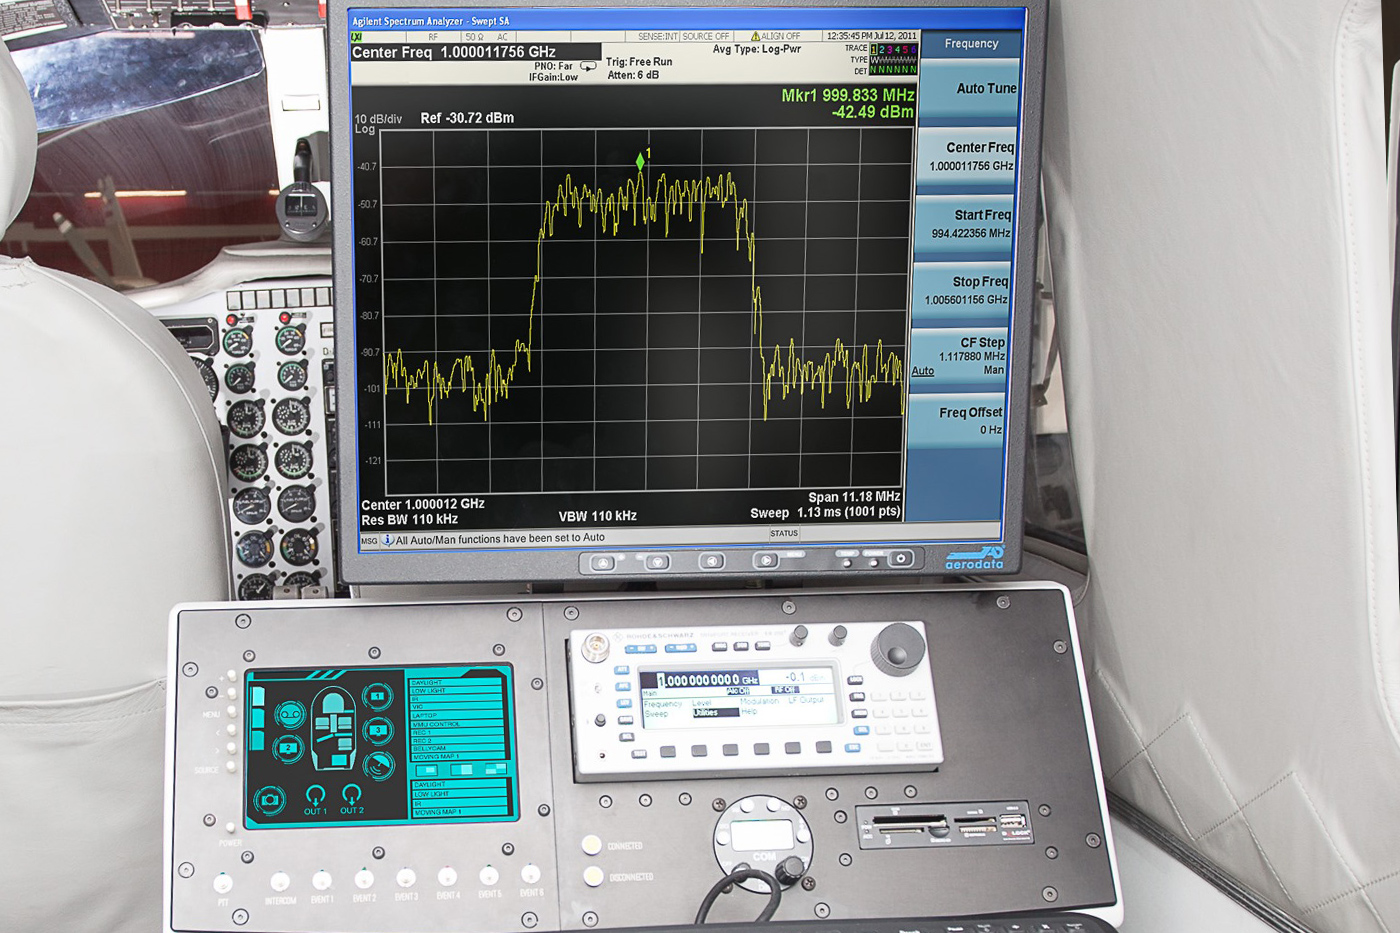1400x933 pixels.
Task: Select BELLYCAM in the source list
Action: pos(458,748)
